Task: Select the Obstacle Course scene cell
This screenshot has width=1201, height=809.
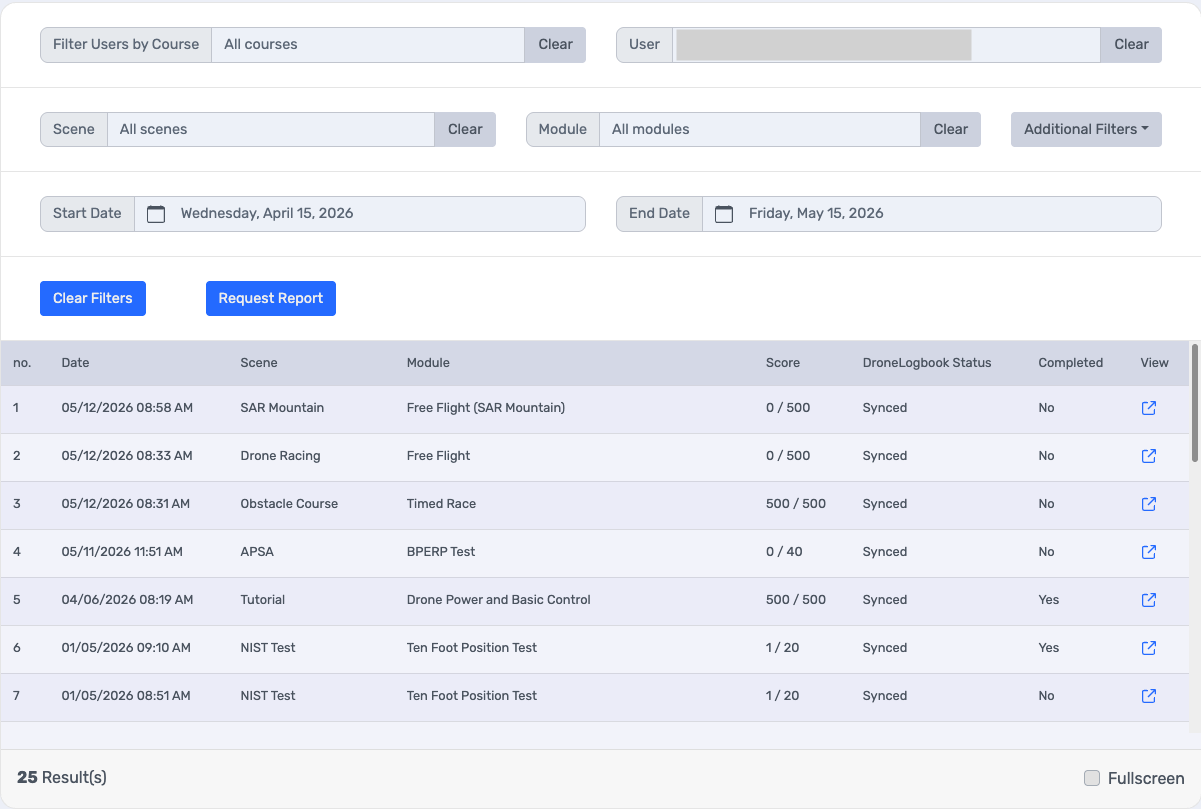Action: tap(289, 504)
